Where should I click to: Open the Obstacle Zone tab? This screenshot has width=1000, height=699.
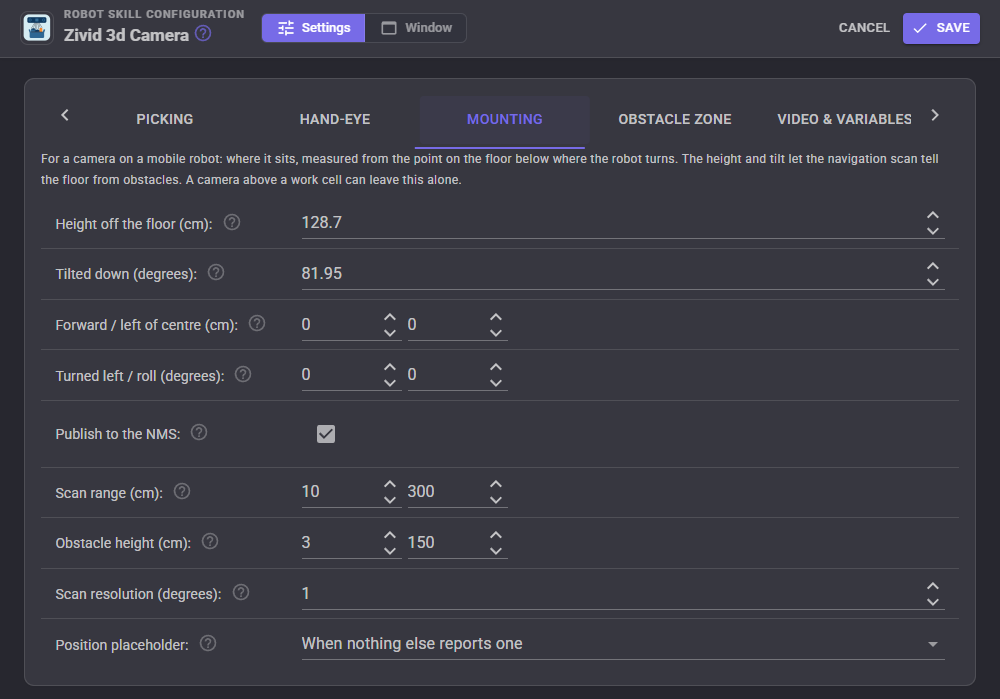675,119
